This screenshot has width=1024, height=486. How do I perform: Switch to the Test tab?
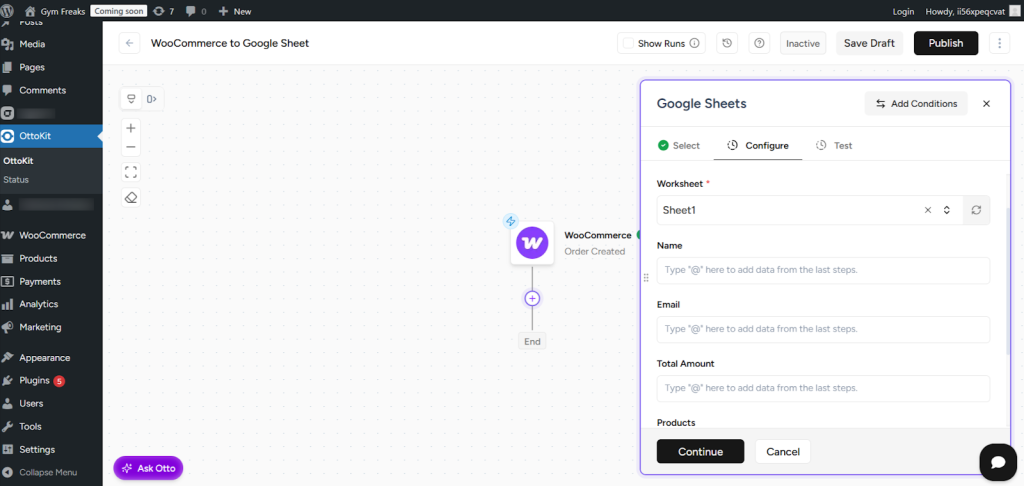pyautogui.click(x=834, y=145)
